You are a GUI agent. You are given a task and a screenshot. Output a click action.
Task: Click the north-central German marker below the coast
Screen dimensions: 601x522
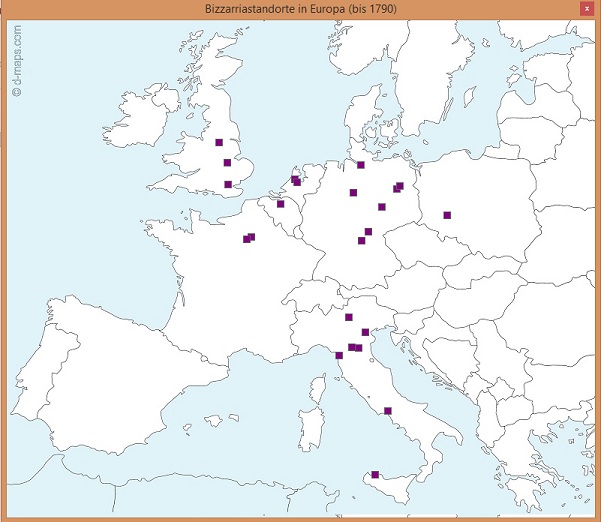pos(353,193)
